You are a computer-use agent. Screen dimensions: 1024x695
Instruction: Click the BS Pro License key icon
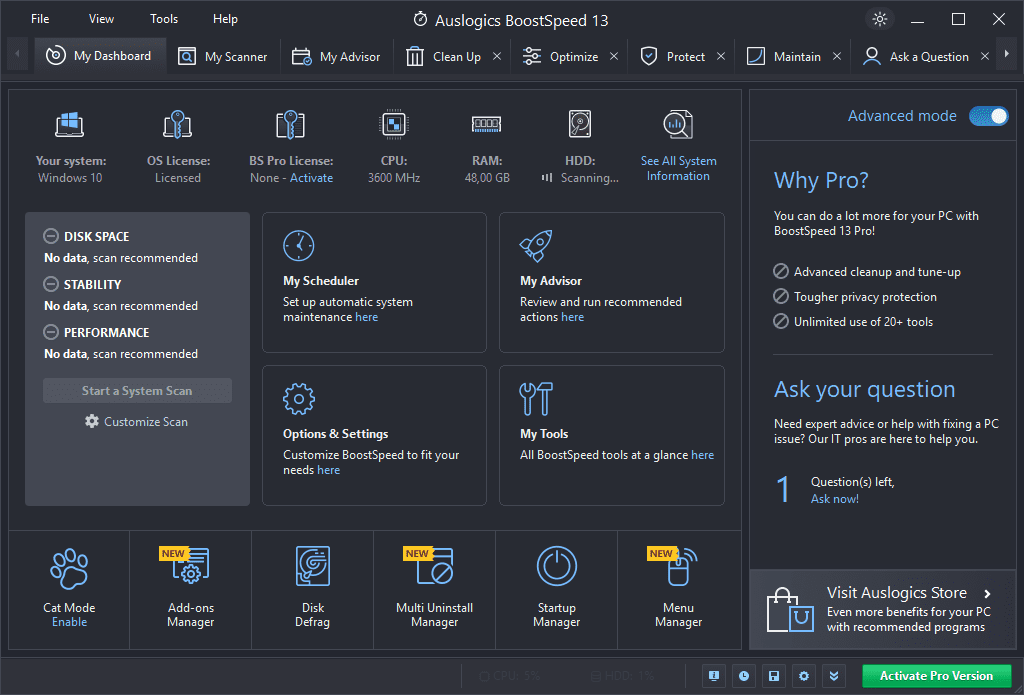pyautogui.click(x=291, y=124)
